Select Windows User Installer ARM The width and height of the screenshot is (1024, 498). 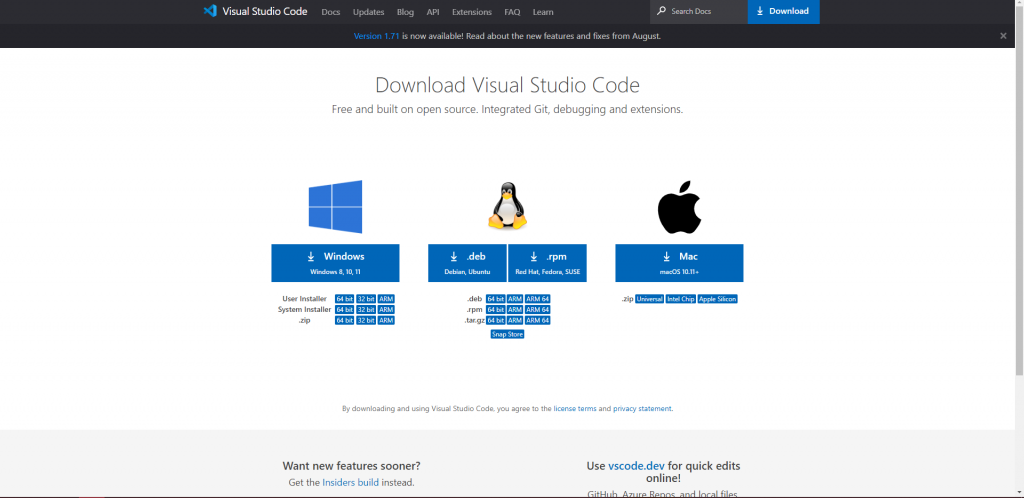tap(386, 299)
